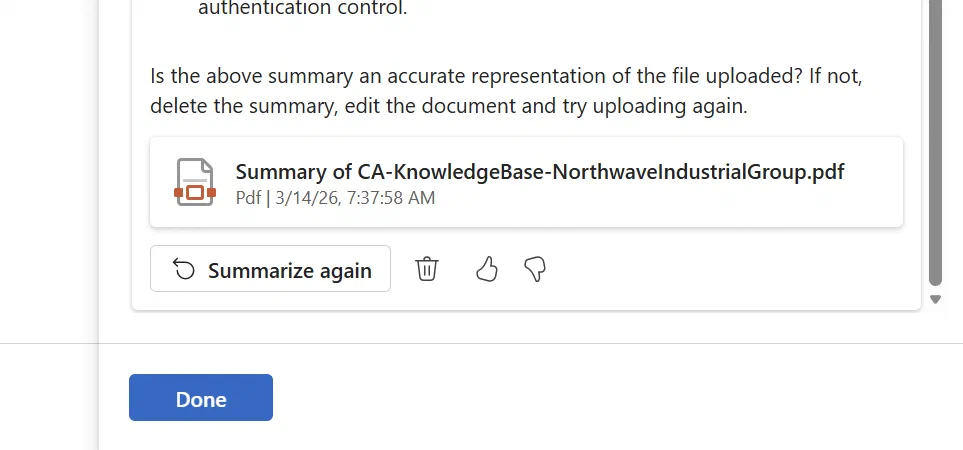
Task: Give the summary a thumbs up
Action: tap(487, 269)
